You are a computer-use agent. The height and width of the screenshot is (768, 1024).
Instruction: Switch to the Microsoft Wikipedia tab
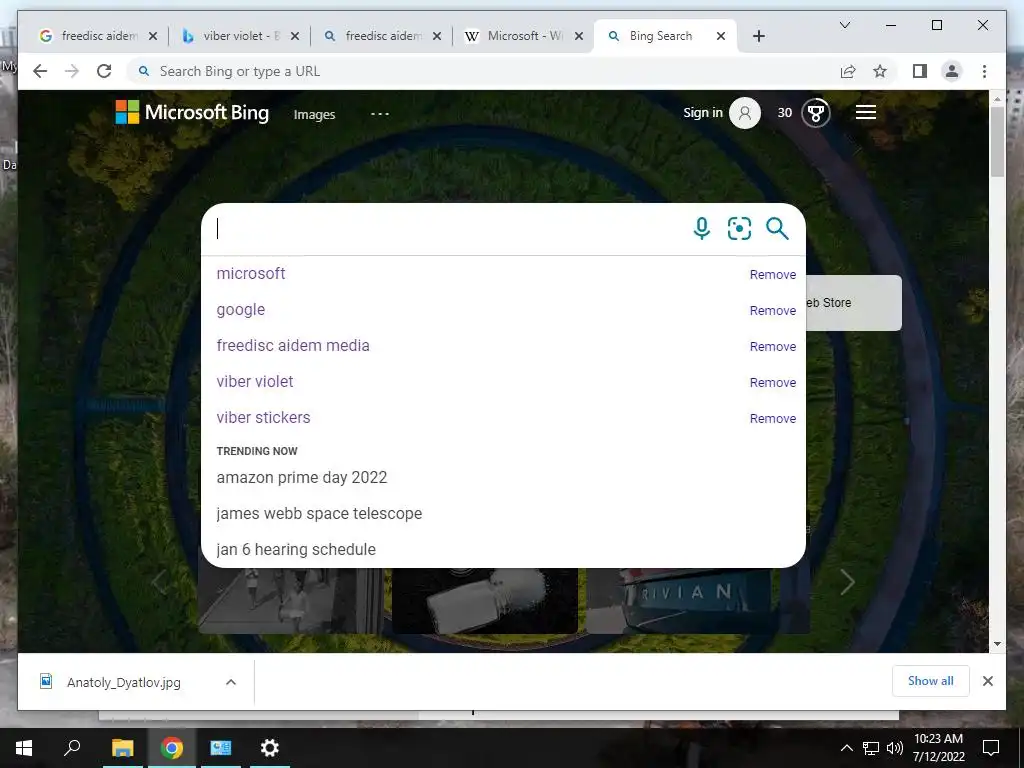pos(524,36)
